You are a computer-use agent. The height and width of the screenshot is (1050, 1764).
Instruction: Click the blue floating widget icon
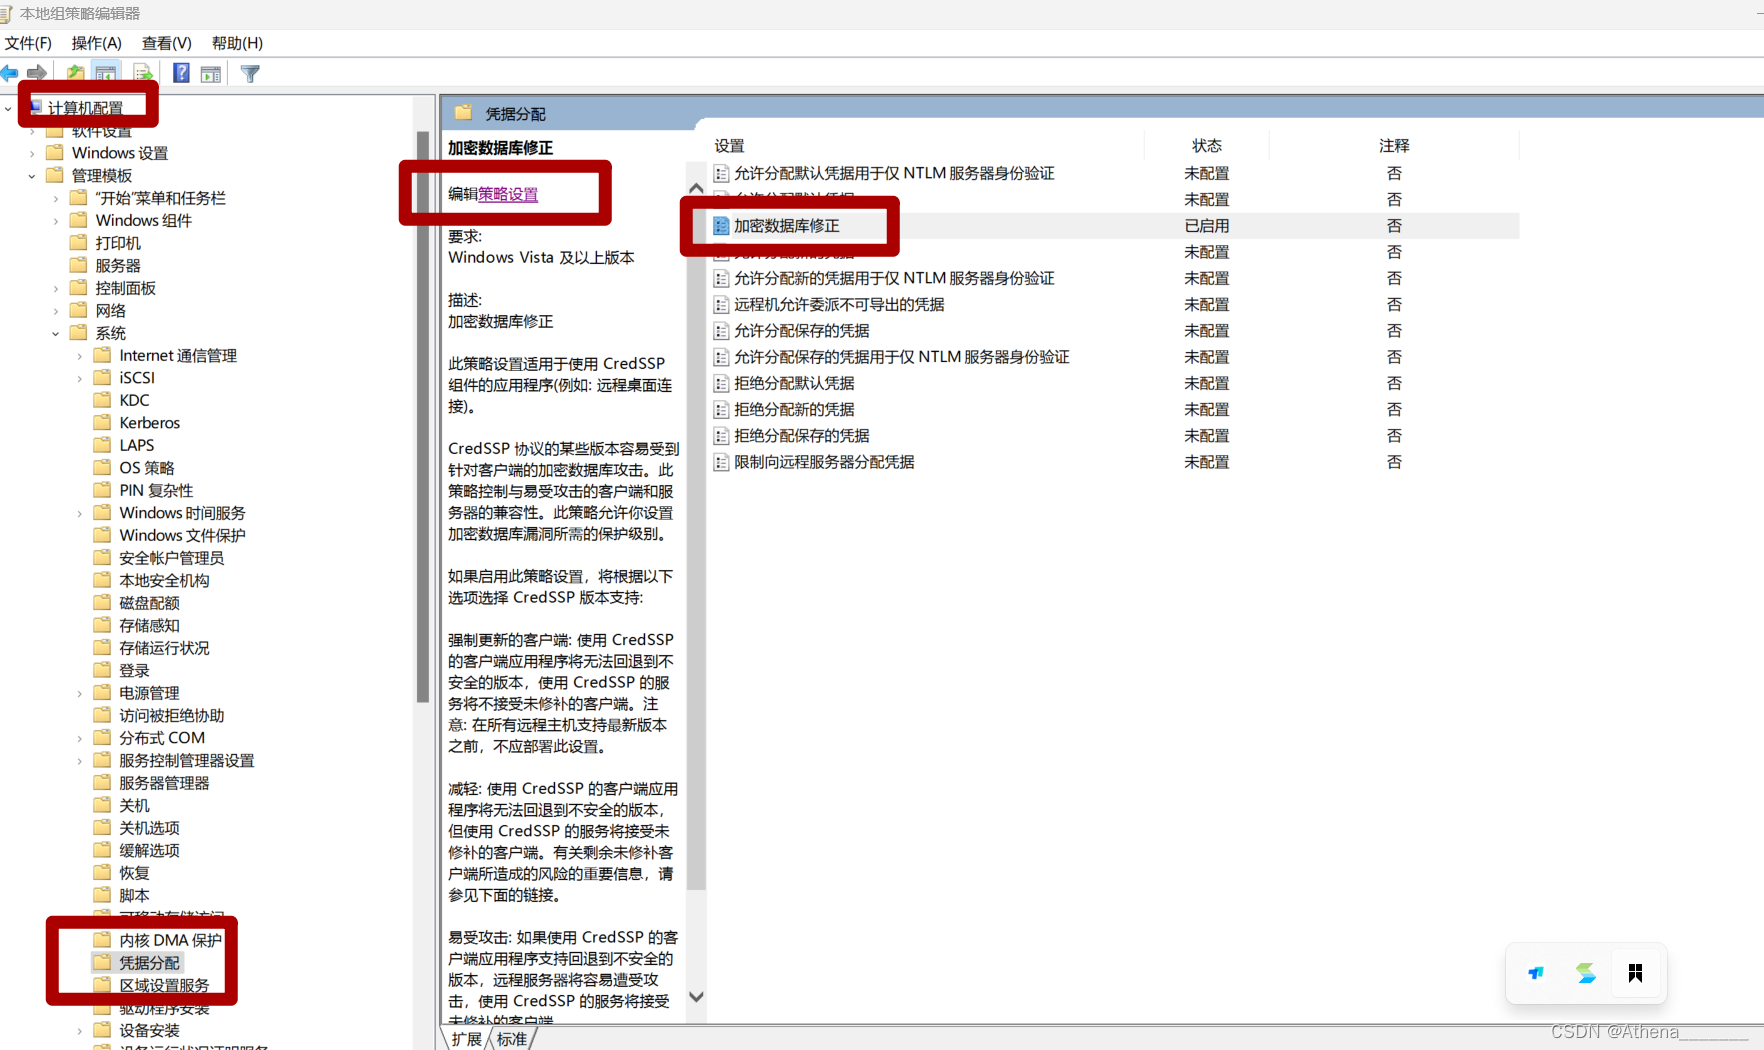pyautogui.click(x=1536, y=973)
